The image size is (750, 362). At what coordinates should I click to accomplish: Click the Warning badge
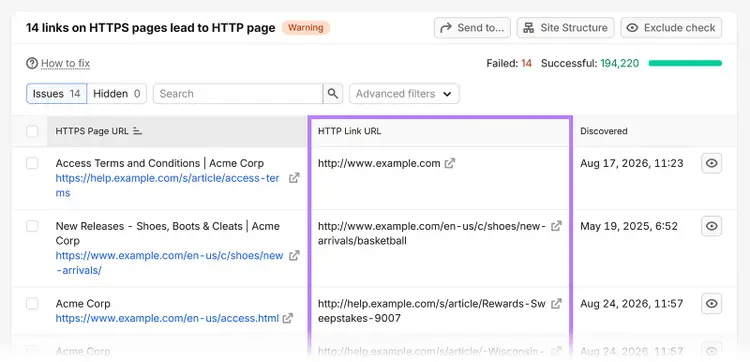(x=306, y=28)
